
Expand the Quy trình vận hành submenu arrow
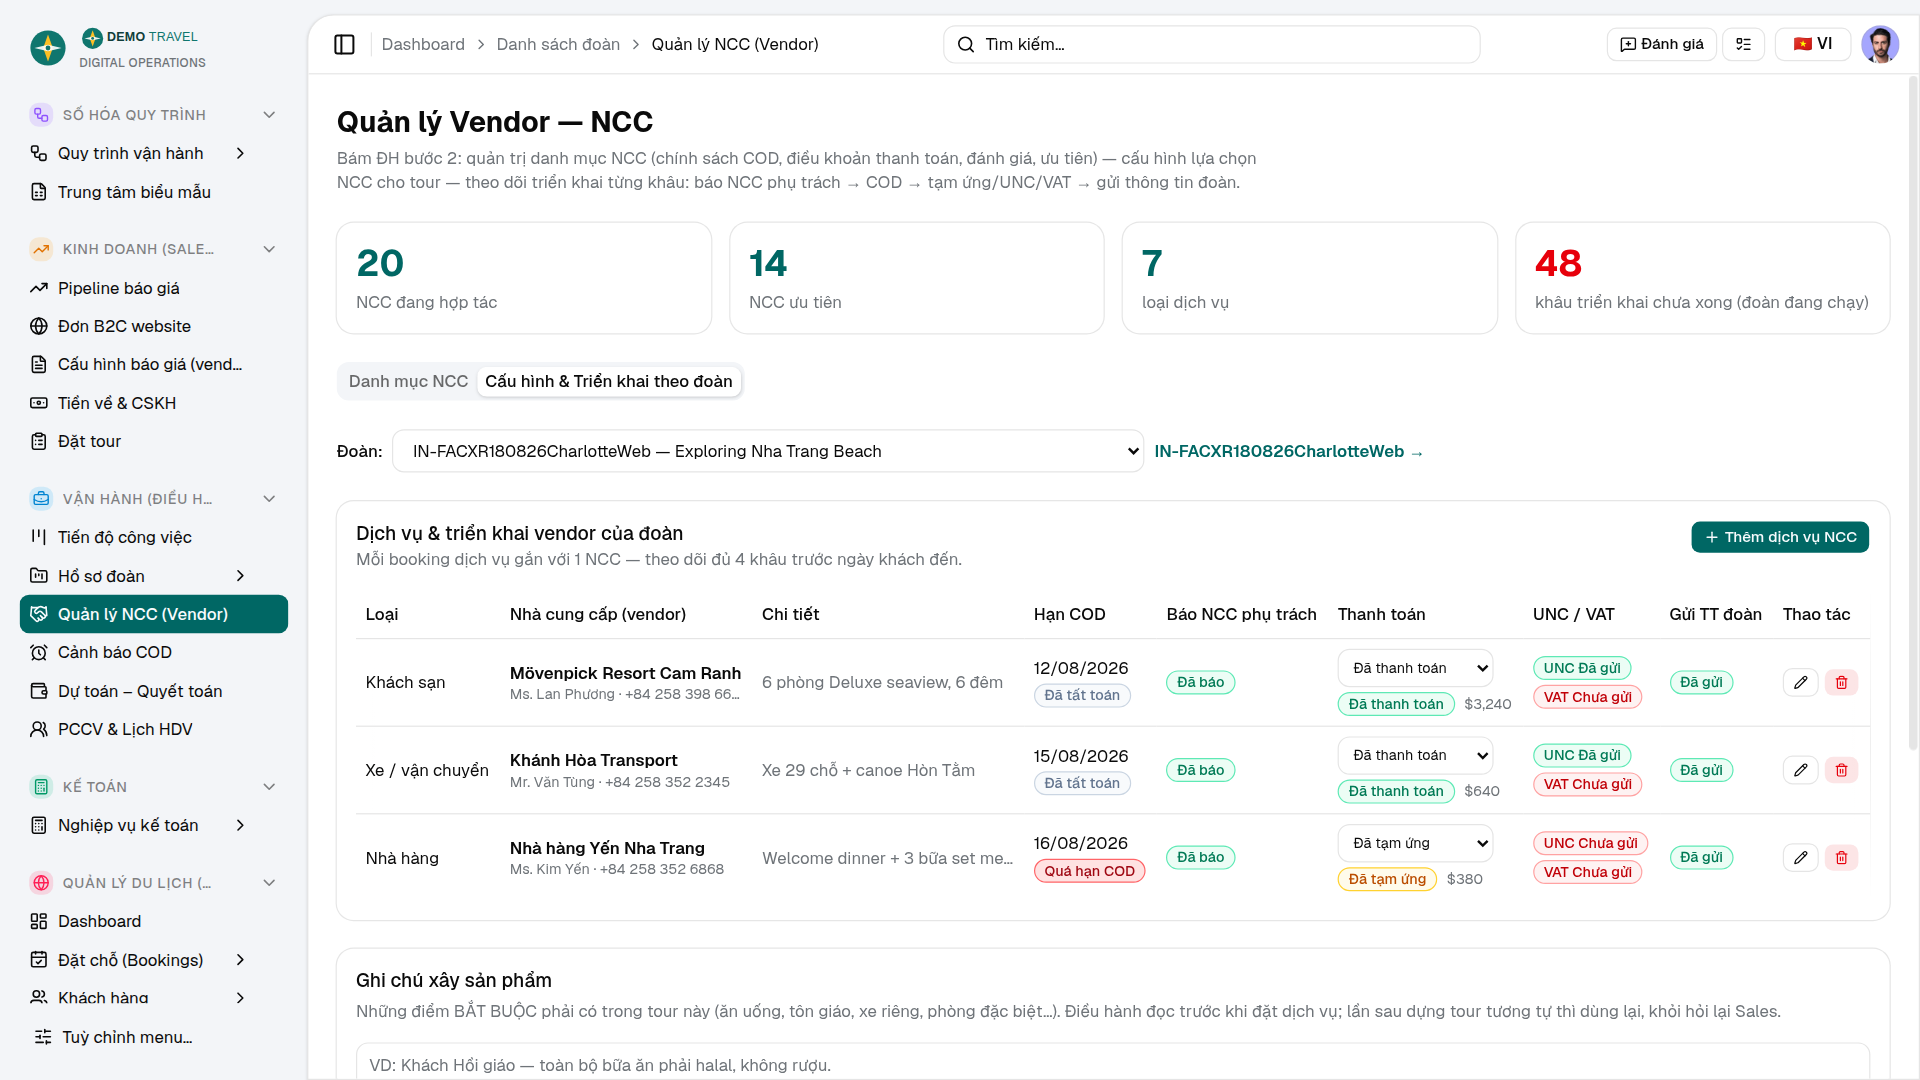240,153
